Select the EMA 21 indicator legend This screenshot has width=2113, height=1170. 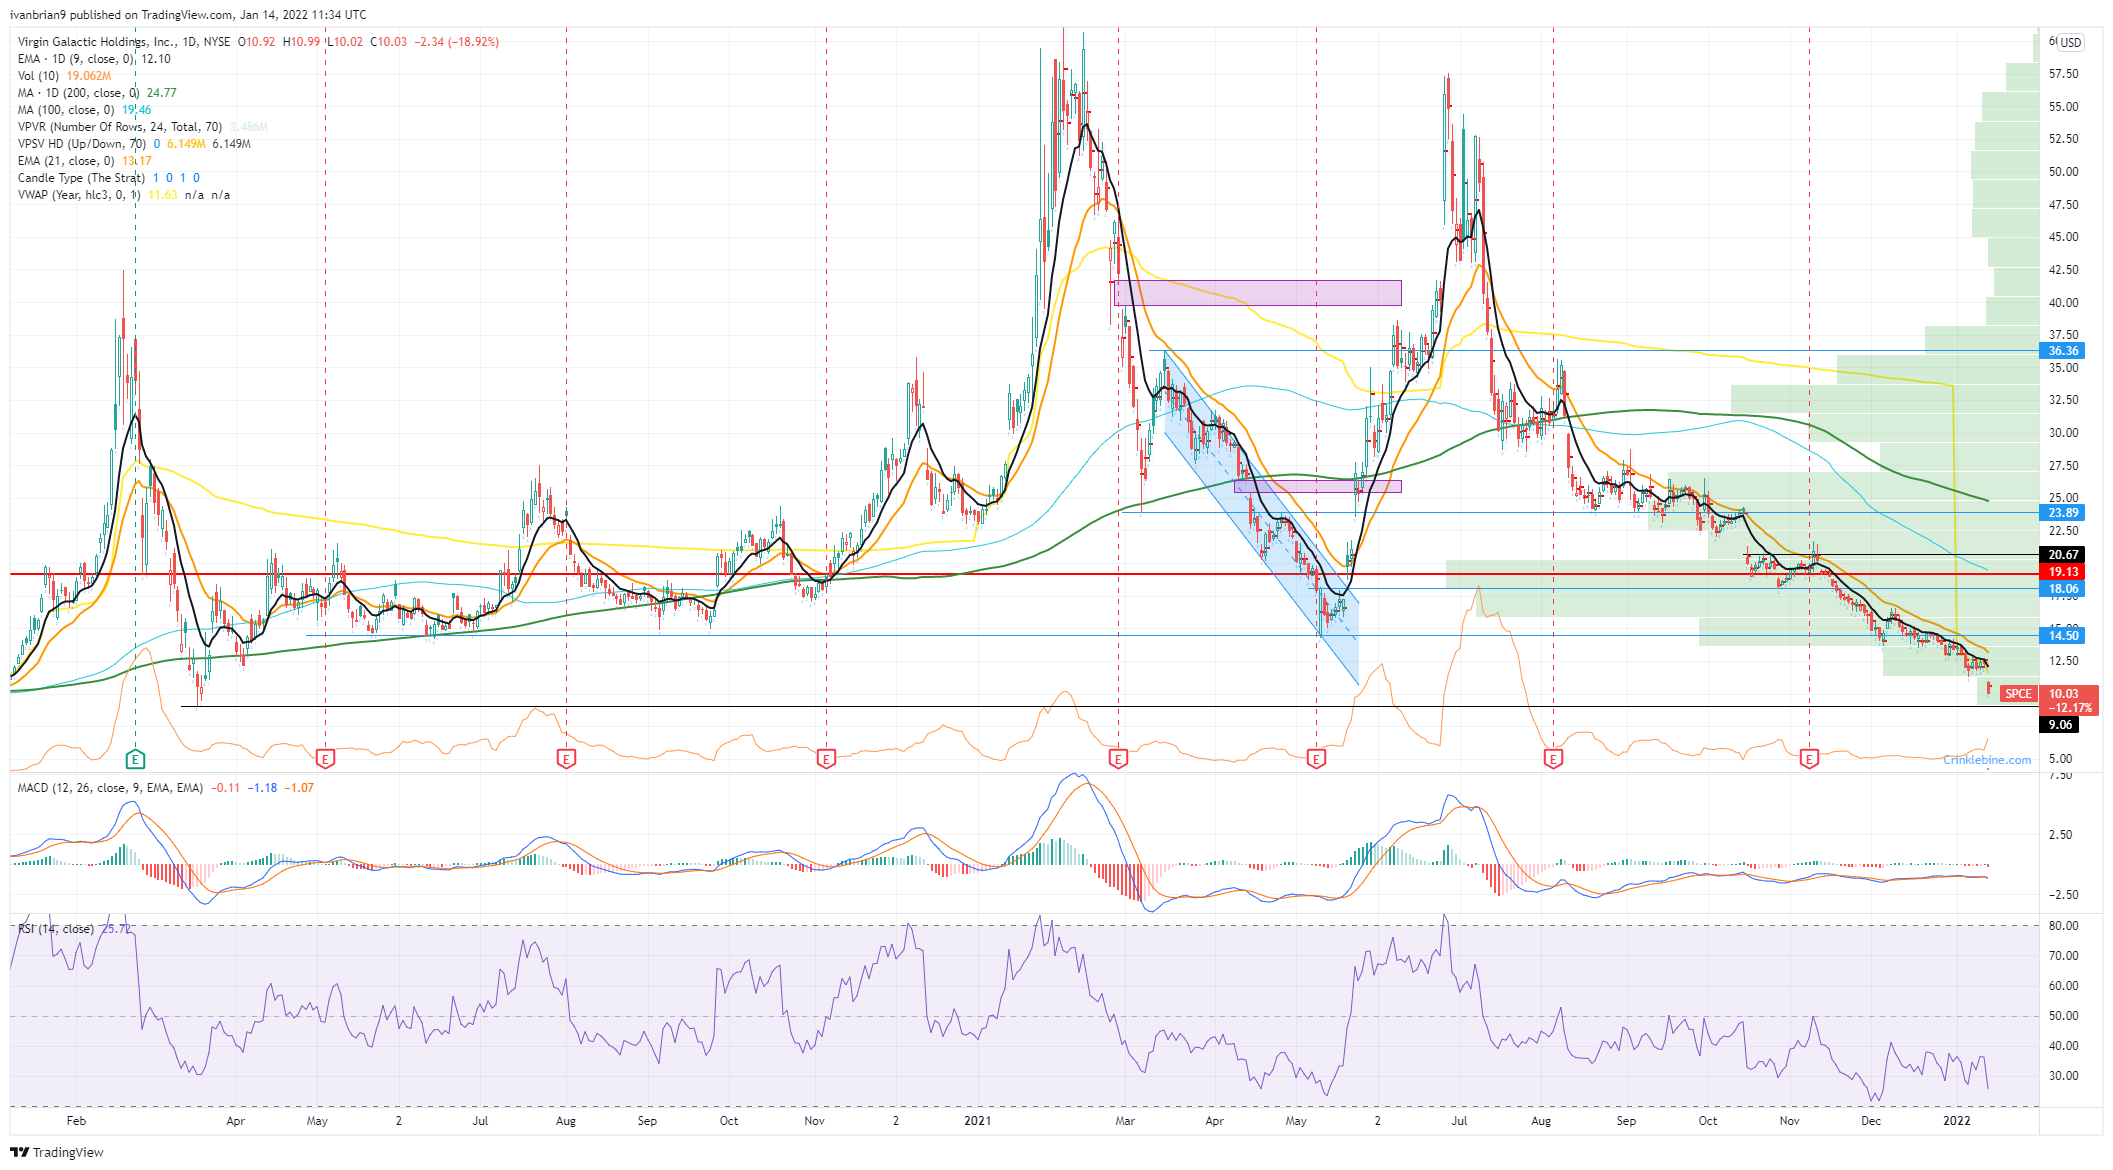coord(84,161)
